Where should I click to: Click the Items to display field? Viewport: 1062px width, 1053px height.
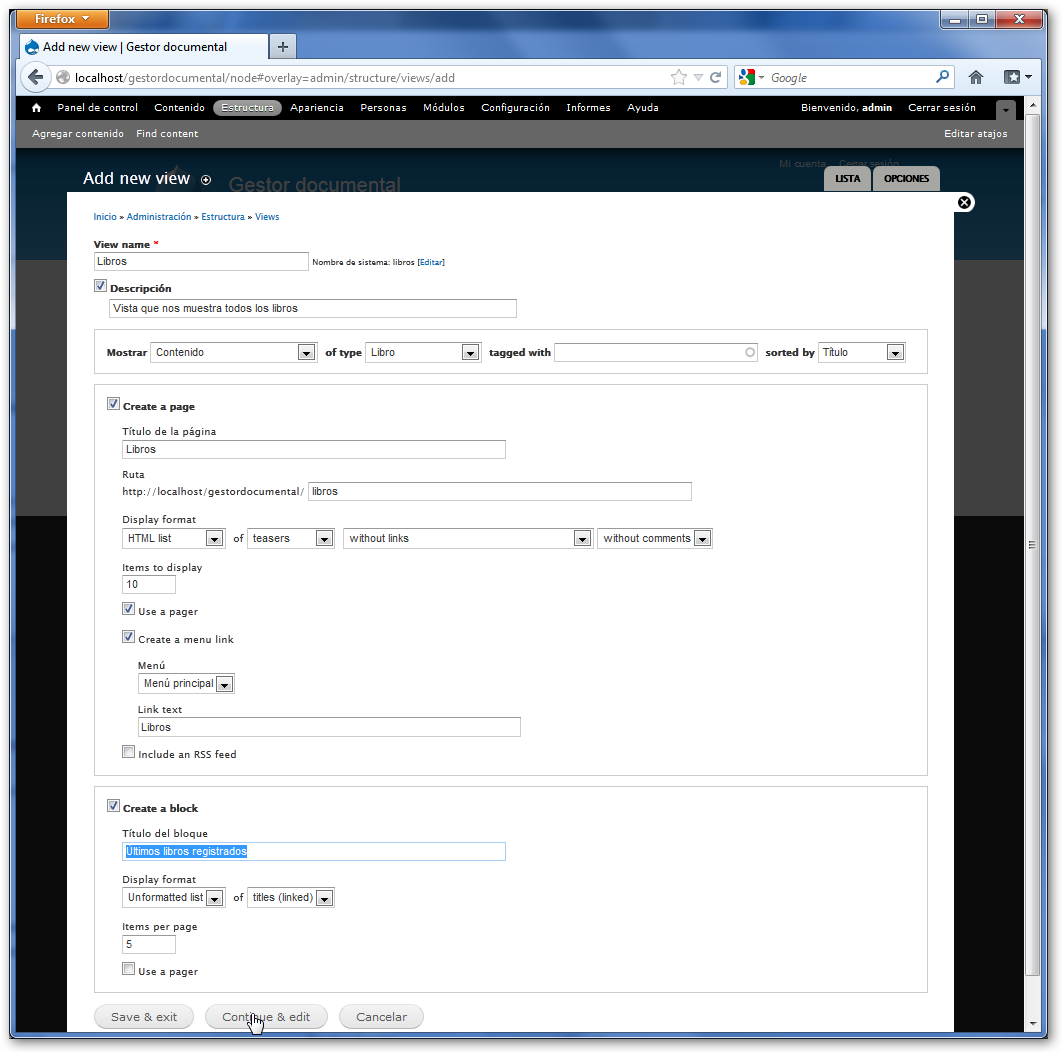[148, 584]
